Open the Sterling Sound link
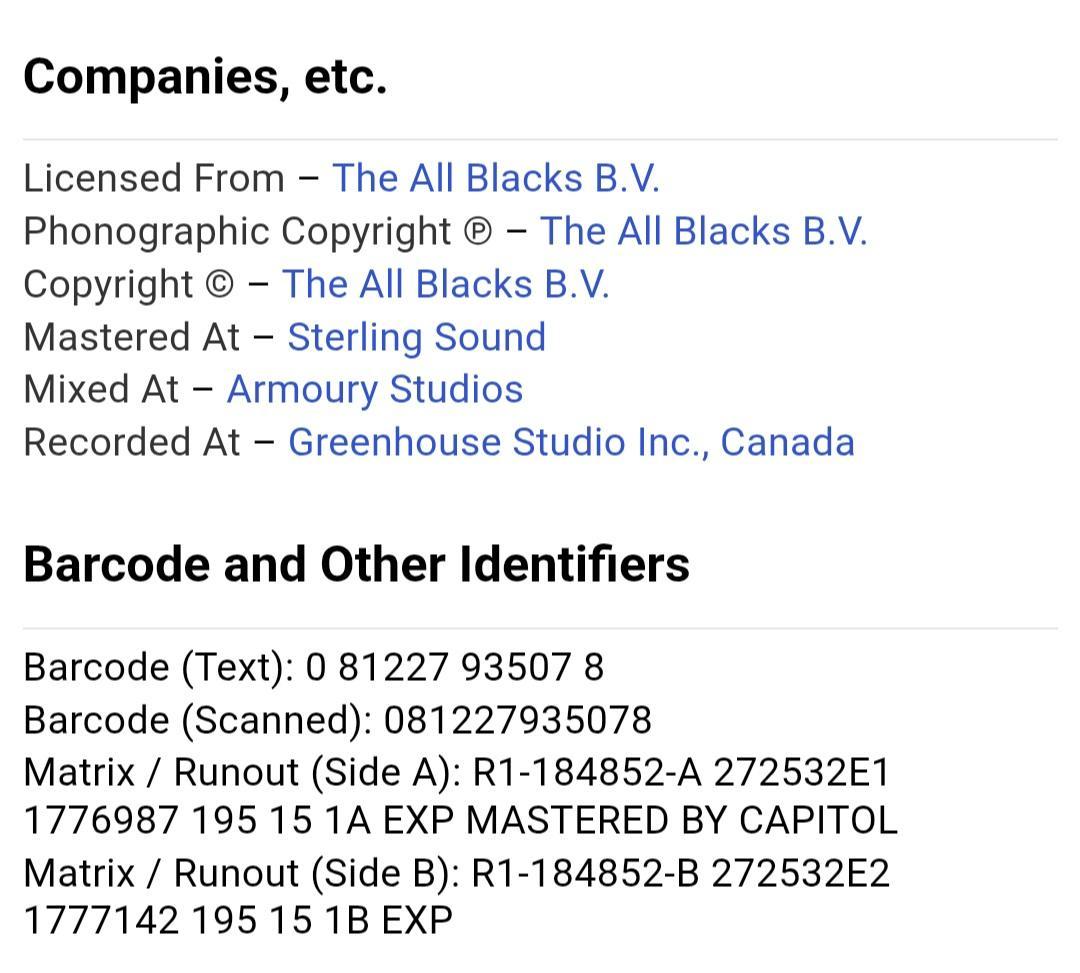 (x=417, y=337)
